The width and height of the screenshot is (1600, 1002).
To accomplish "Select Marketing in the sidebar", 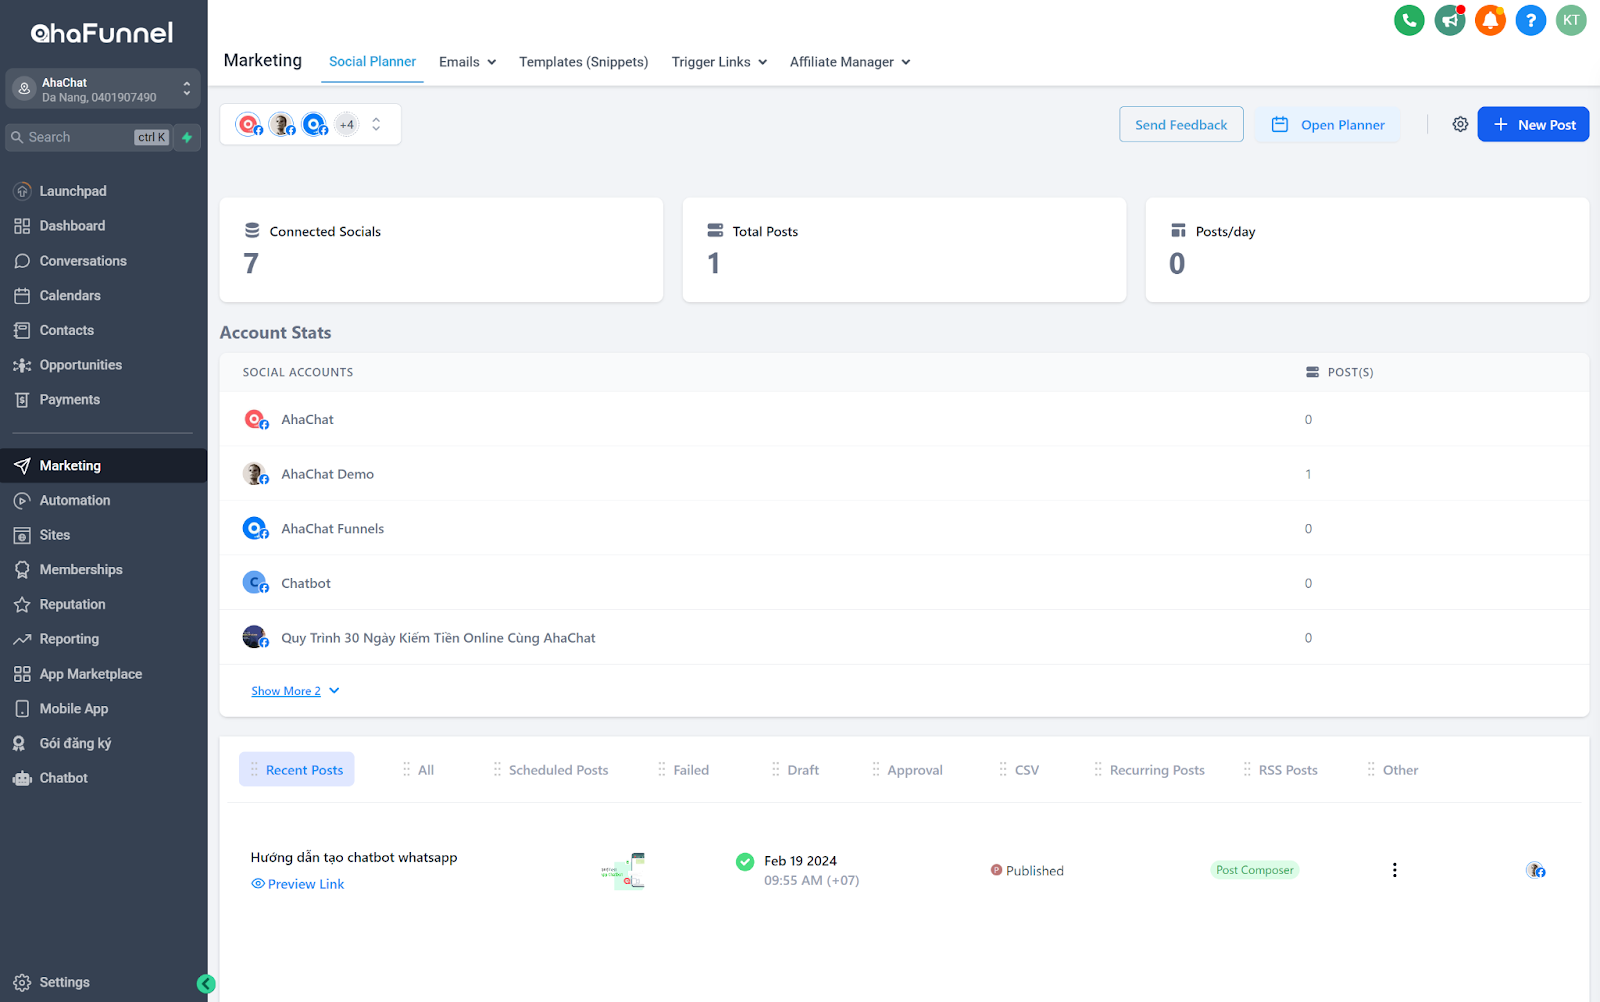I will pos(103,466).
